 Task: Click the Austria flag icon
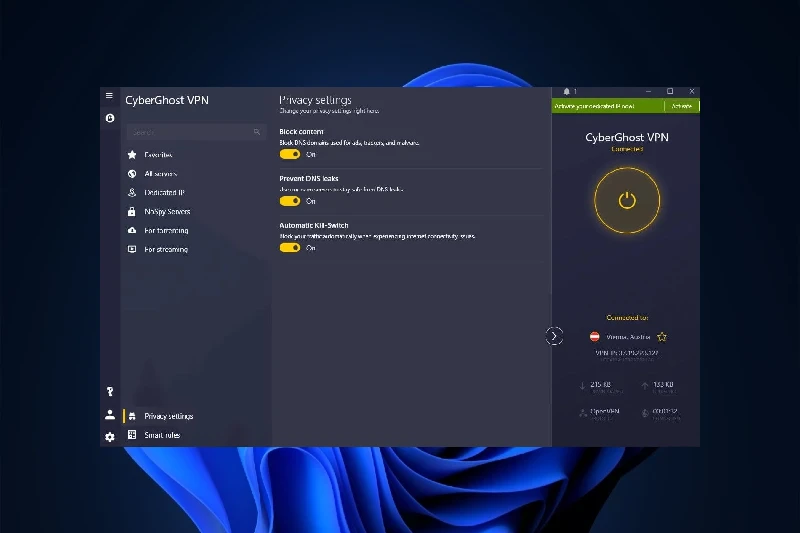[x=594, y=337]
